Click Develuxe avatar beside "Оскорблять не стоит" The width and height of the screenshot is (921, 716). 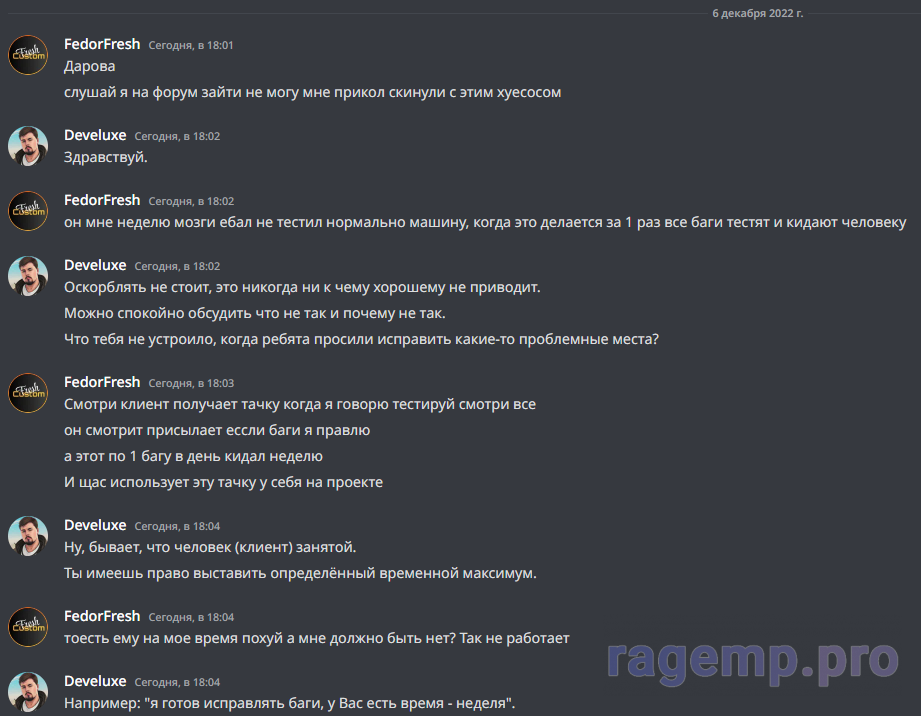click(28, 276)
